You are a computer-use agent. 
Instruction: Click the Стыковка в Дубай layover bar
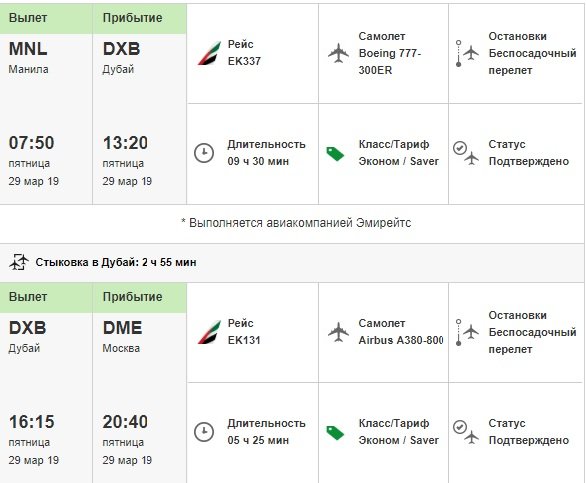point(292,262)
